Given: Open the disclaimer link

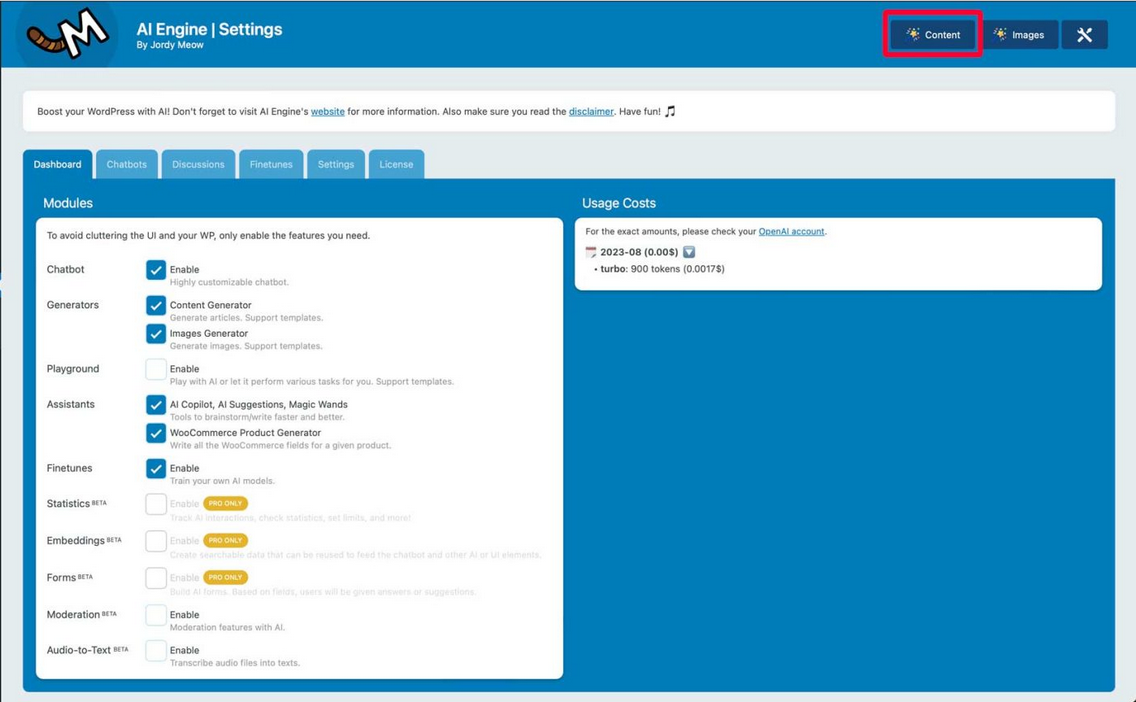Looking at the screenshot, I should (591, 112).
